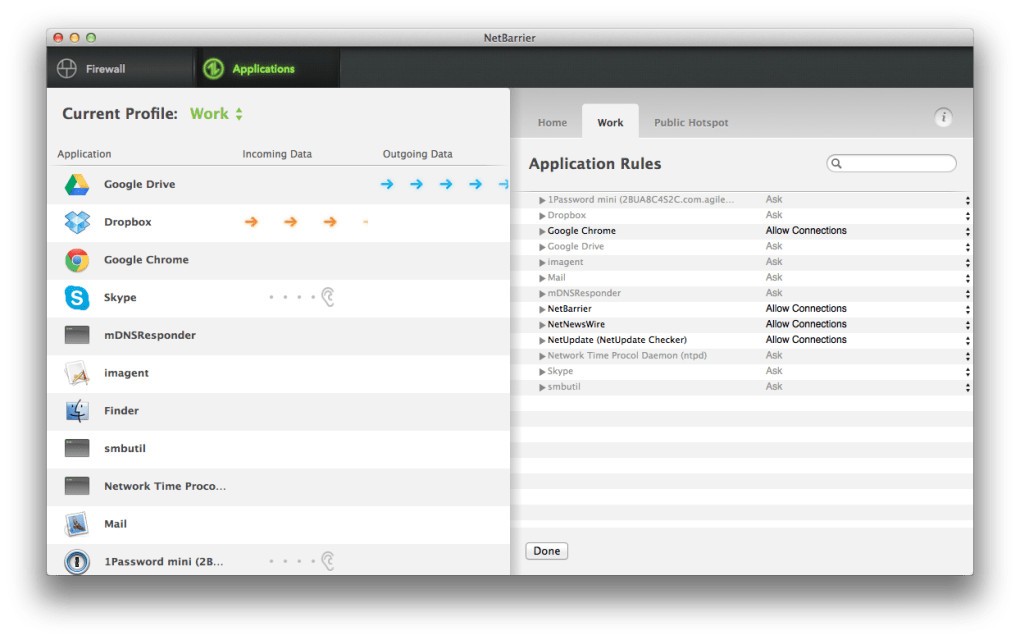Open Skype rule Ask popup

pos(867,371)
